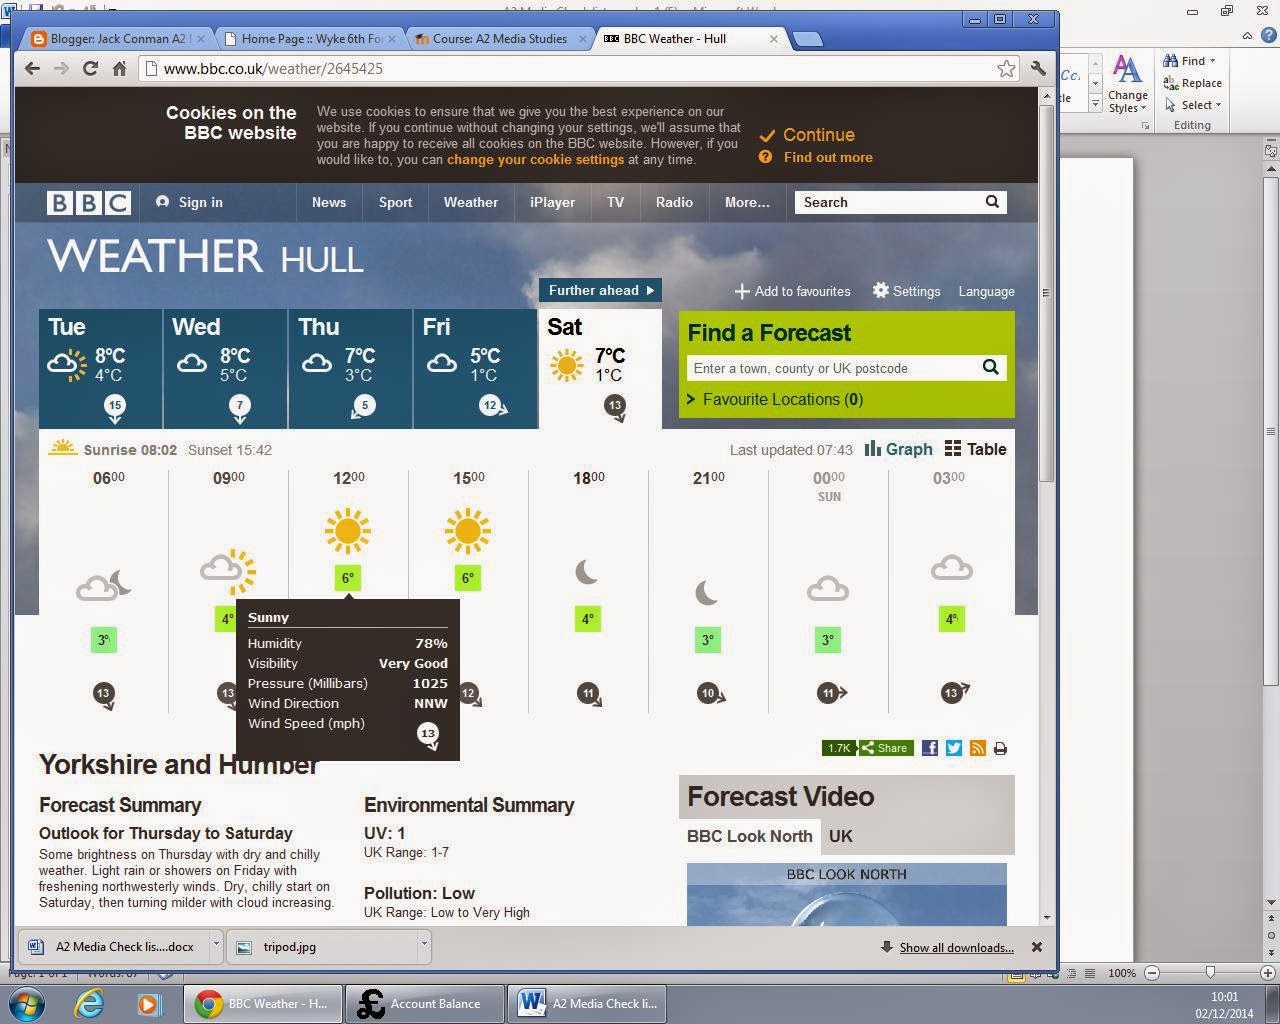Screen dimensions: 1280x1024
Task: Switch to the Home Page :: Wyke 6th Form tab
Action: pos(312,39)
